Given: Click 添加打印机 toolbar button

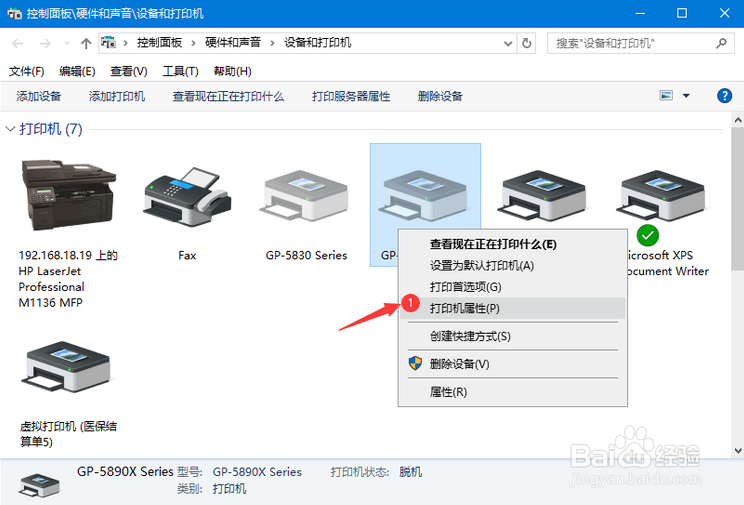Looking at the screenshot, I should click(117, 96).
